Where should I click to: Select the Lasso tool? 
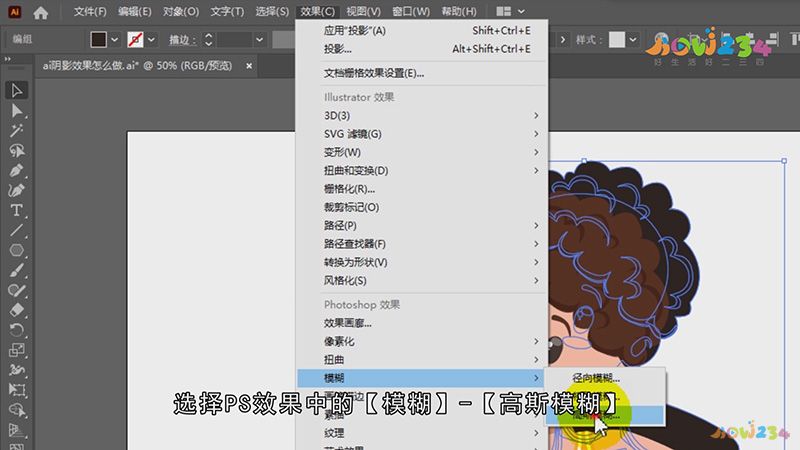(16, 151)
